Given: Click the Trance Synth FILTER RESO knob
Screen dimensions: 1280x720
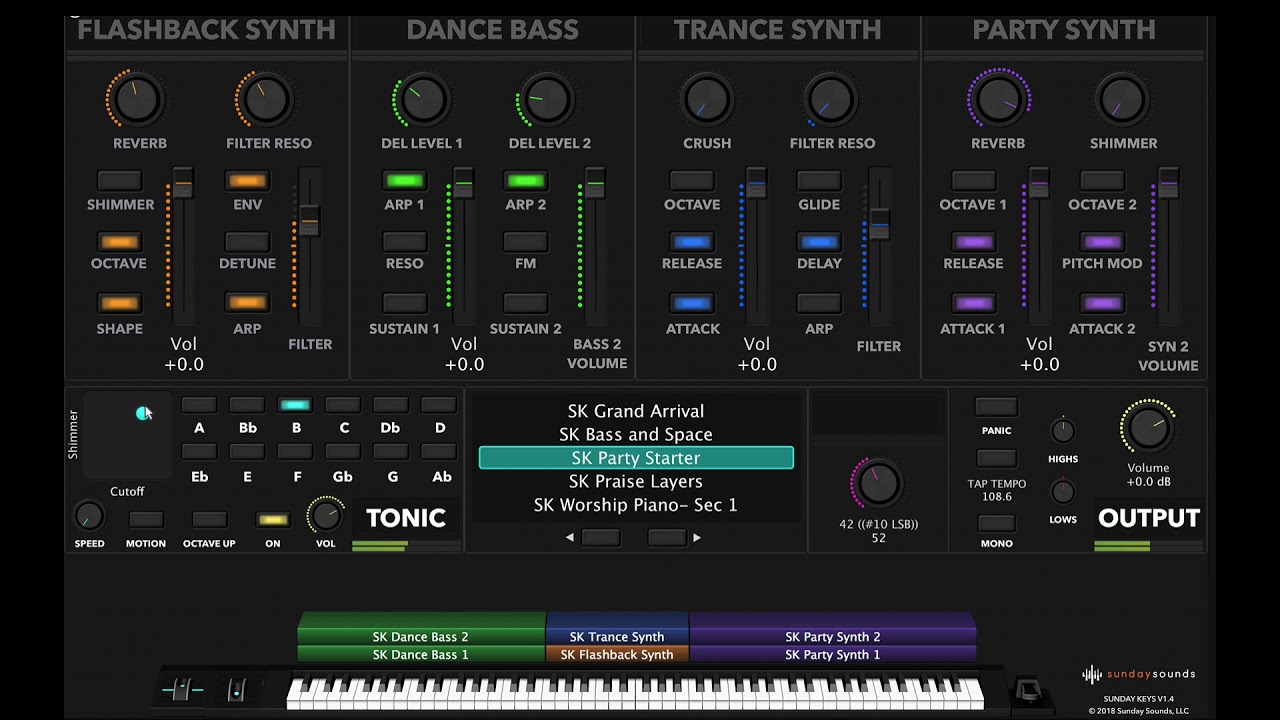Looking at the screenshot, I should point(831,99).
